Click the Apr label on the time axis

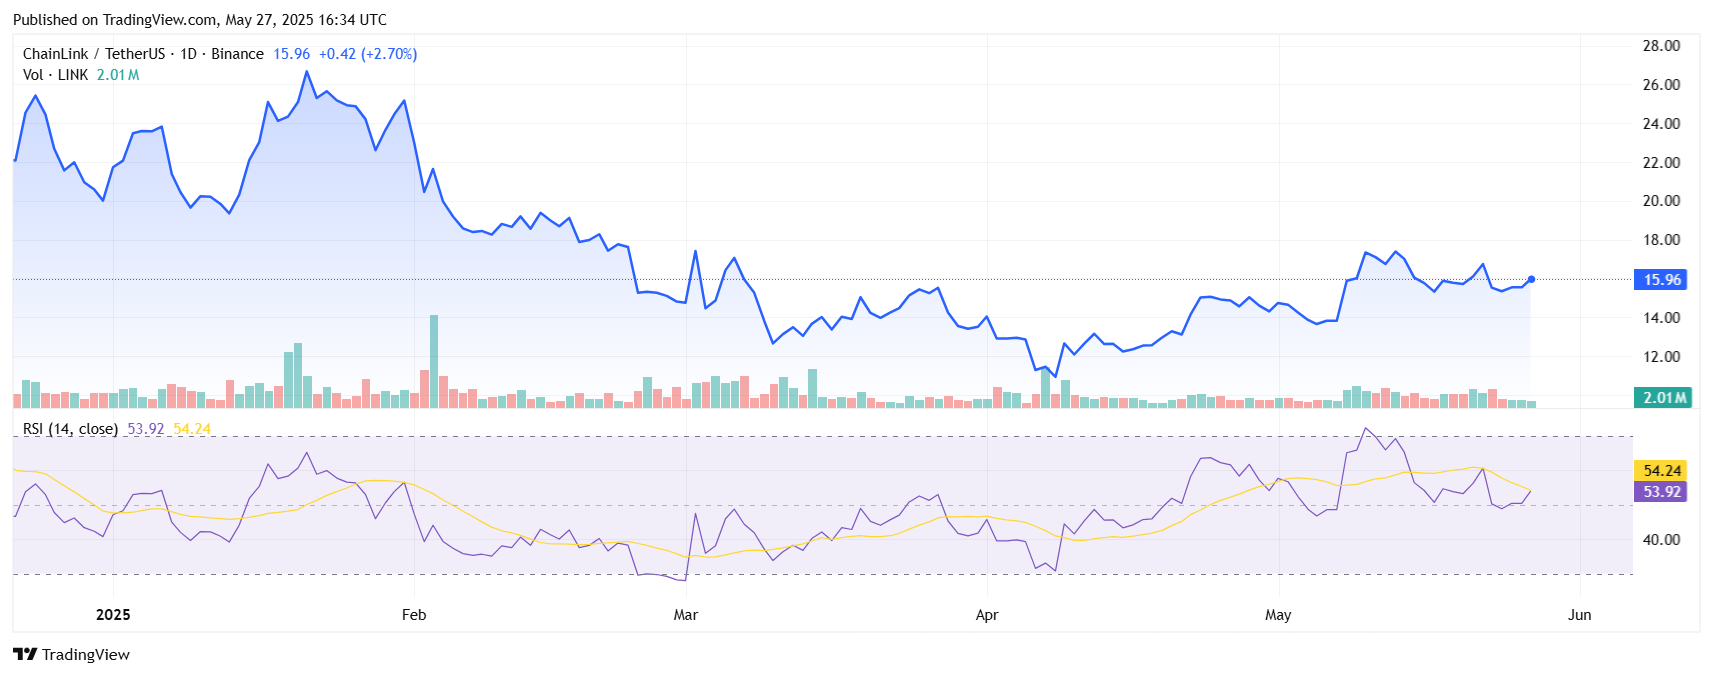coord(987,615)
